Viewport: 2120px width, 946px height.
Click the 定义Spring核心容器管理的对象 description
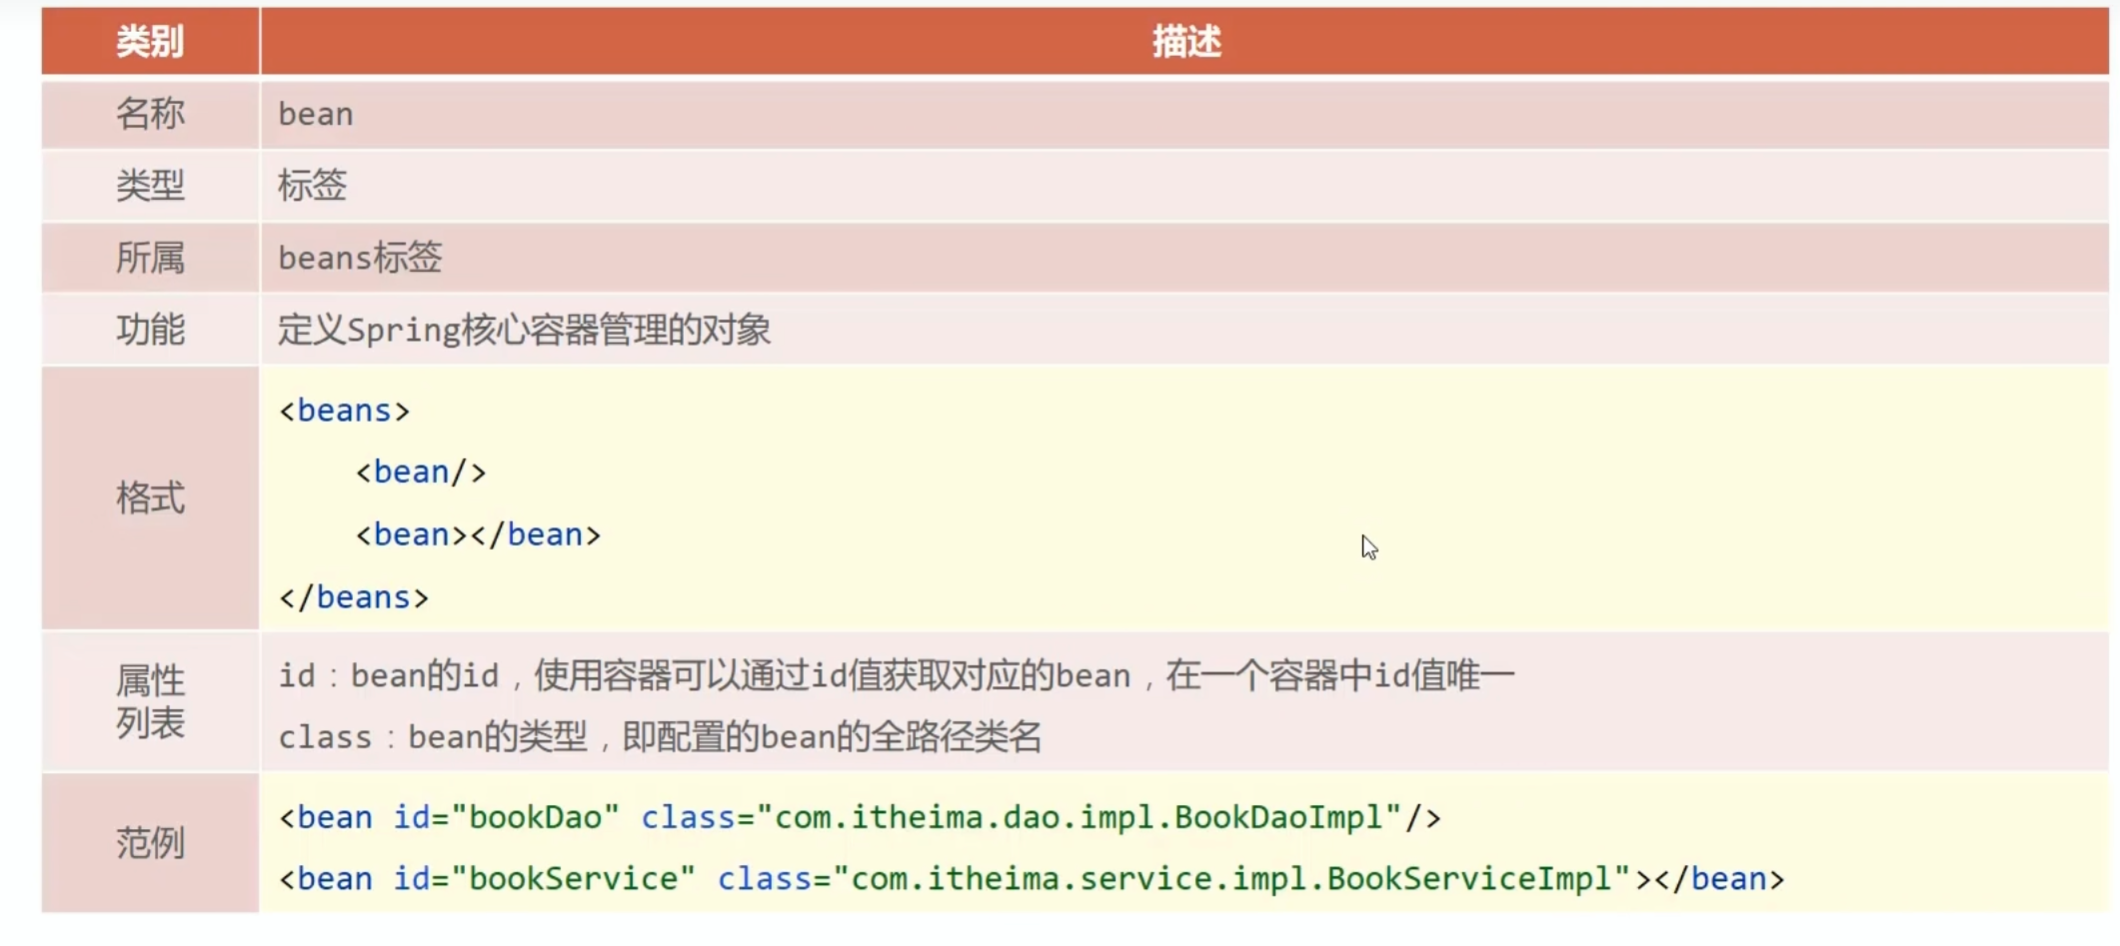click(x=524, y=330)
